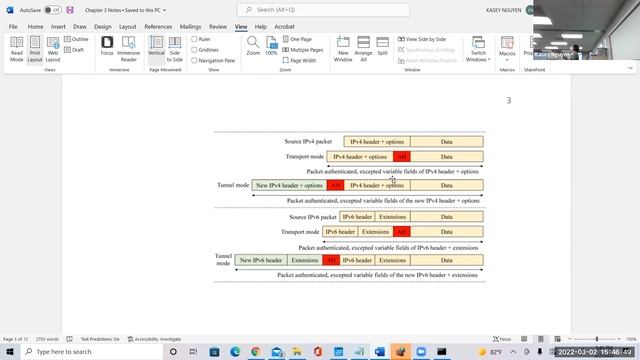
Task: Open the References tab
Action: (x=158, y=27)
